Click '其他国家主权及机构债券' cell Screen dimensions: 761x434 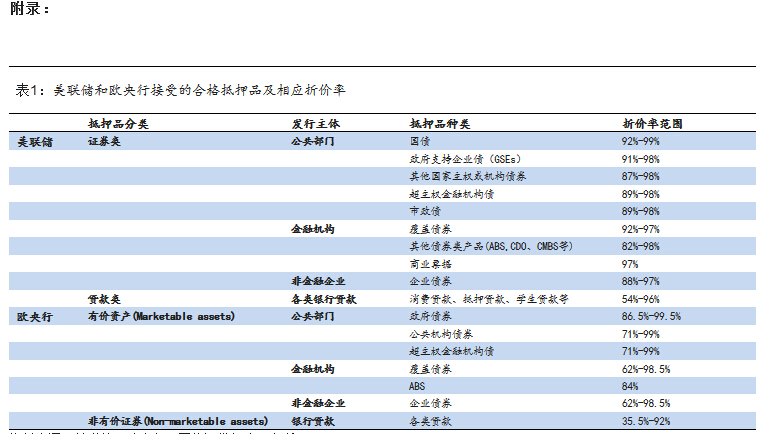tap(468, 176)
